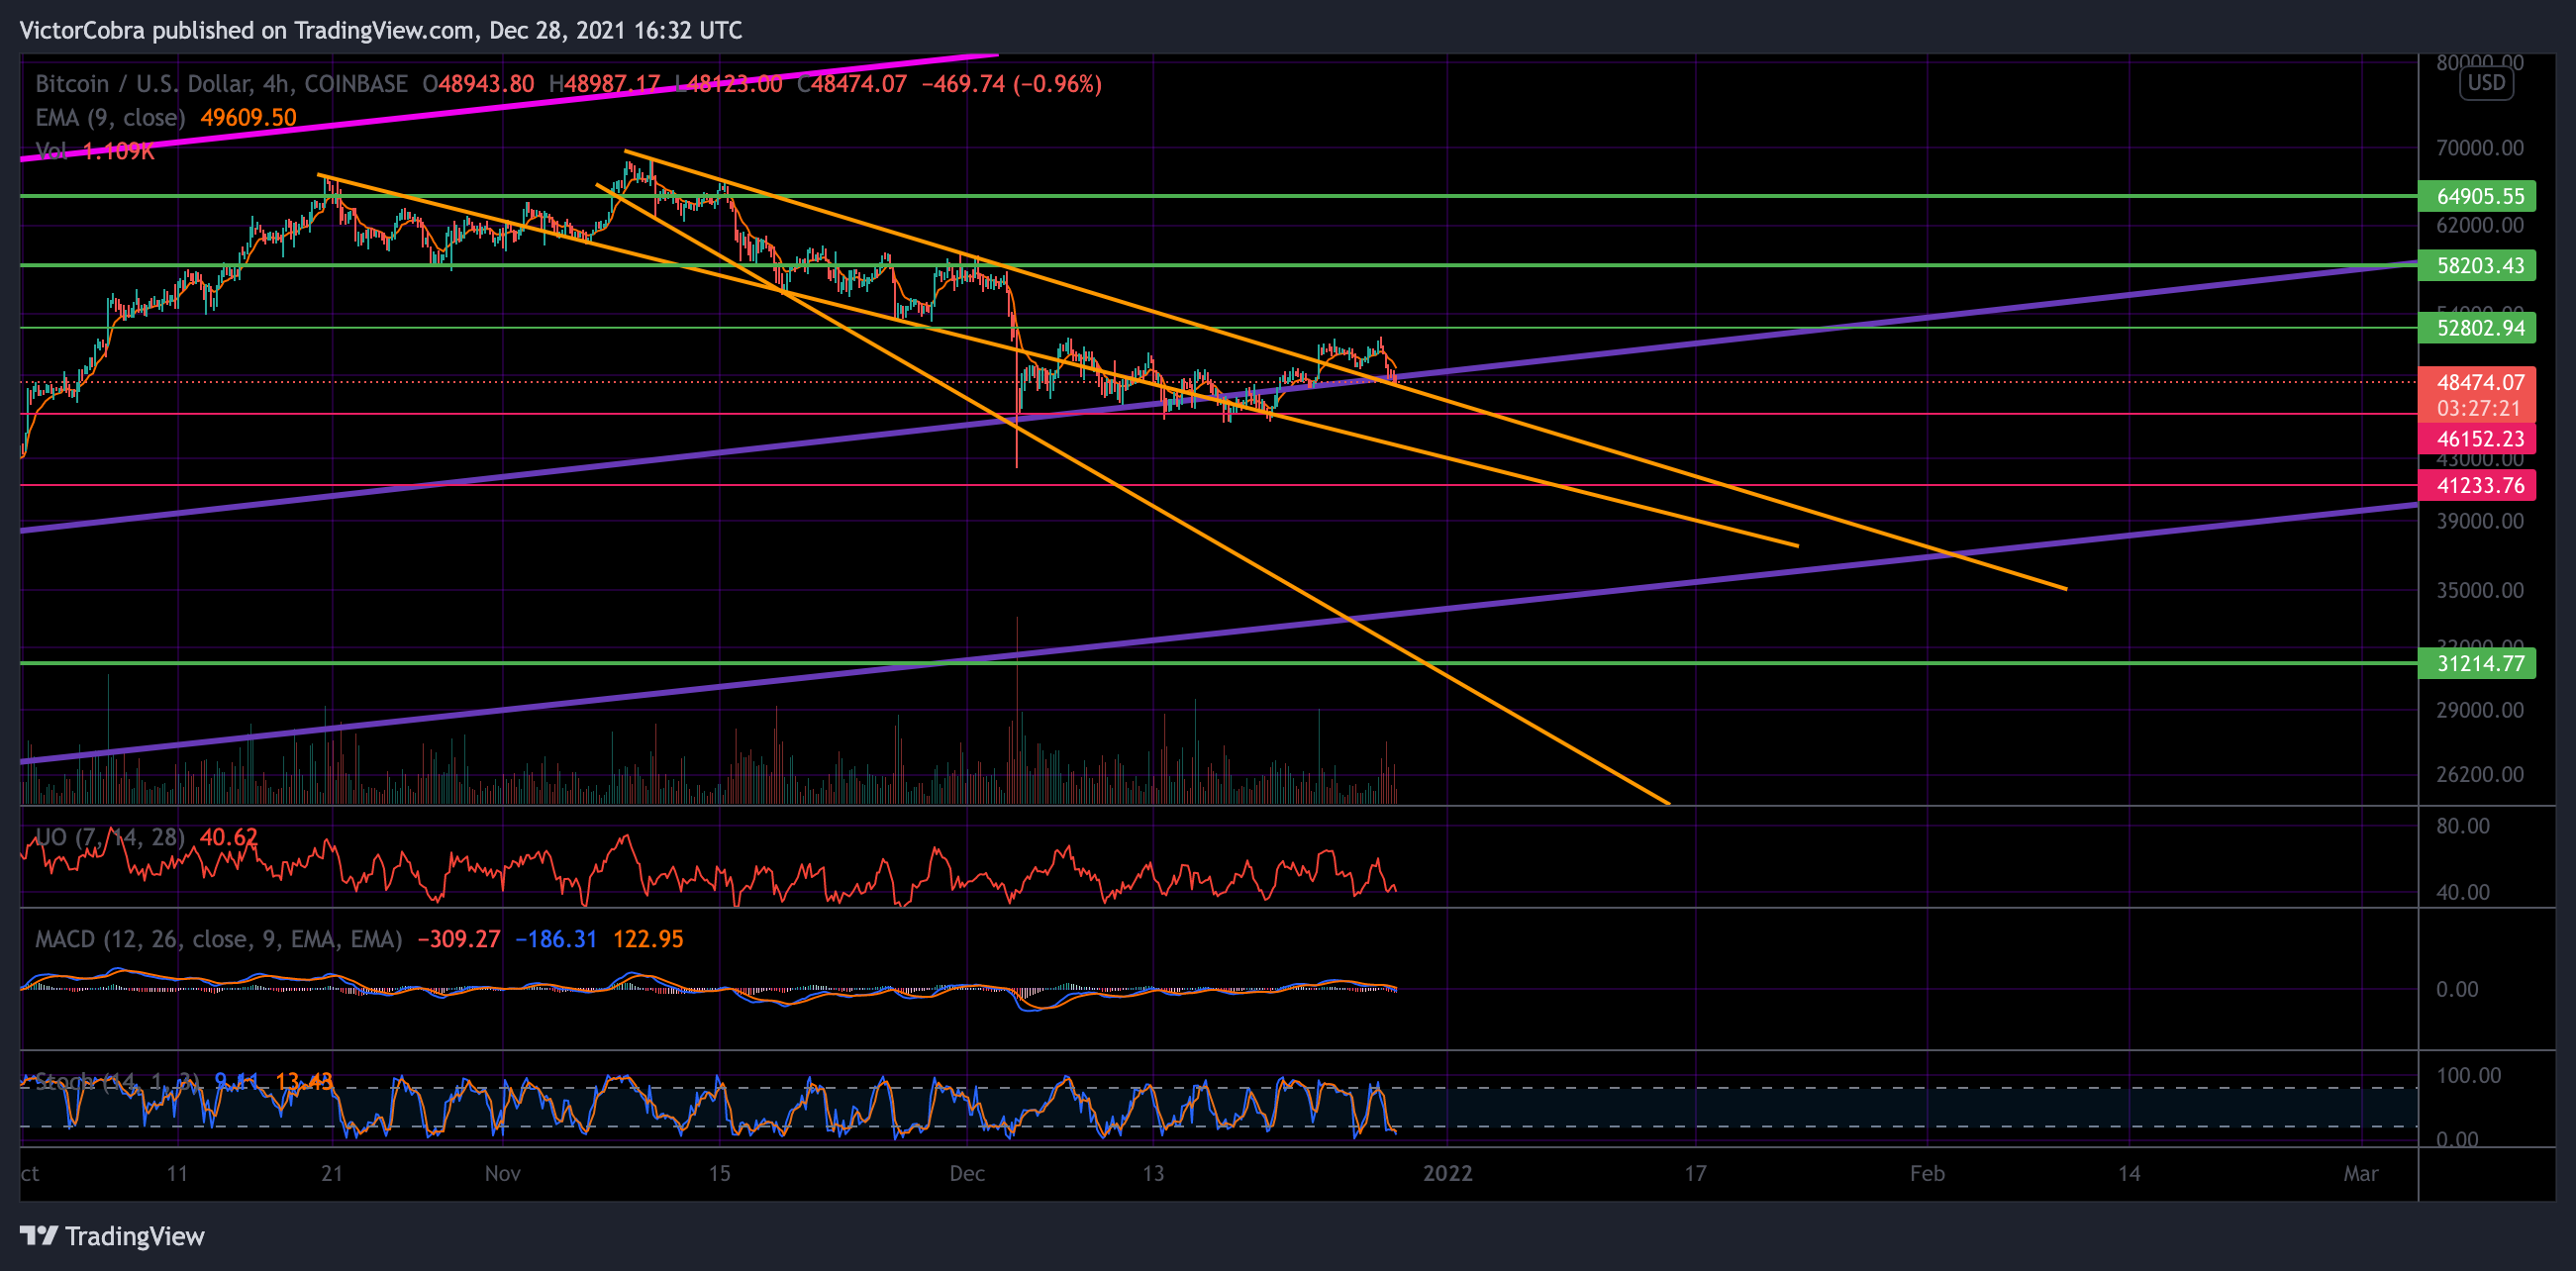This screenshot has width=2576, height=1271.
Task: Click the 35000.00 price axis tick
Action: 2479,590
